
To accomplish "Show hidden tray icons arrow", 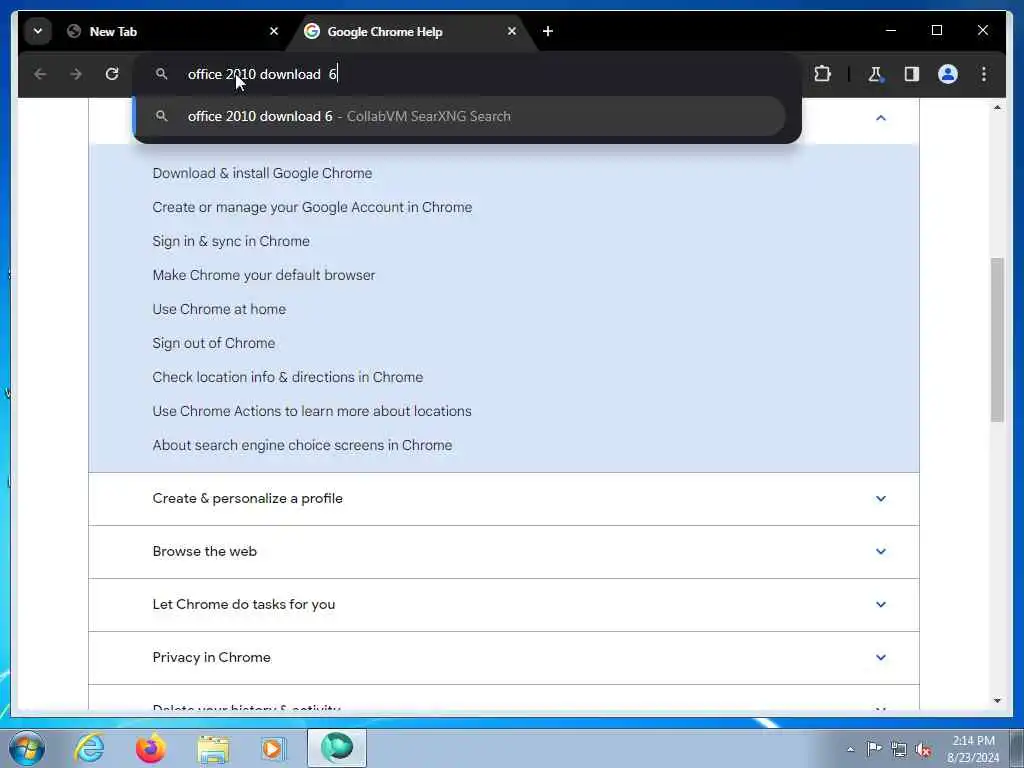I will (850, 749).
